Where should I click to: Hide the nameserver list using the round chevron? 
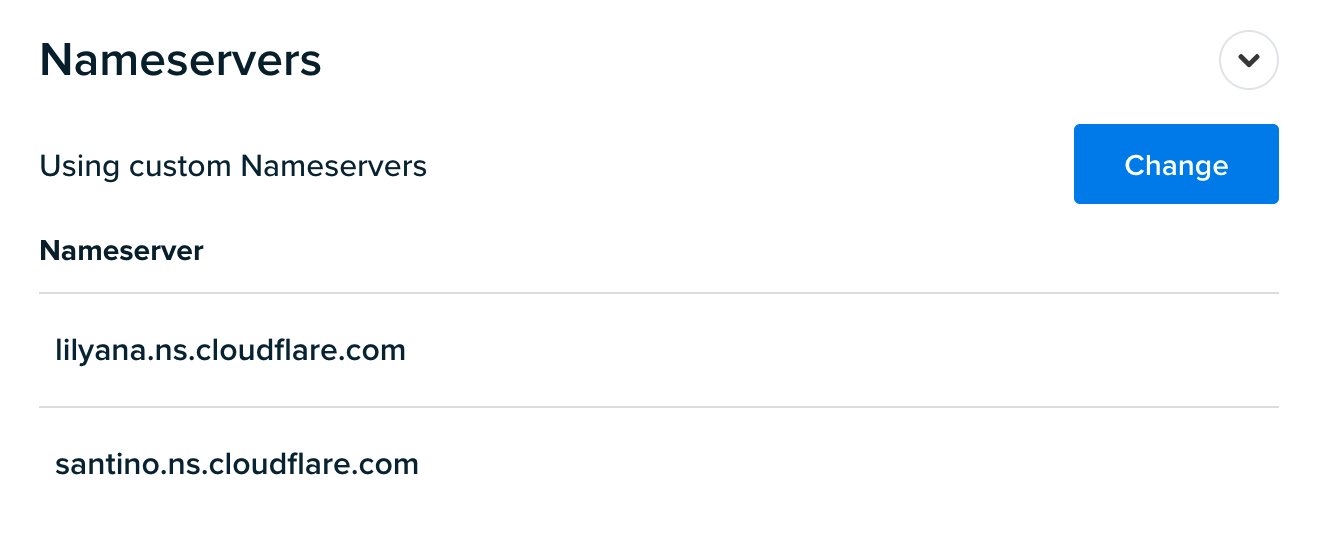pos(1248,60)
